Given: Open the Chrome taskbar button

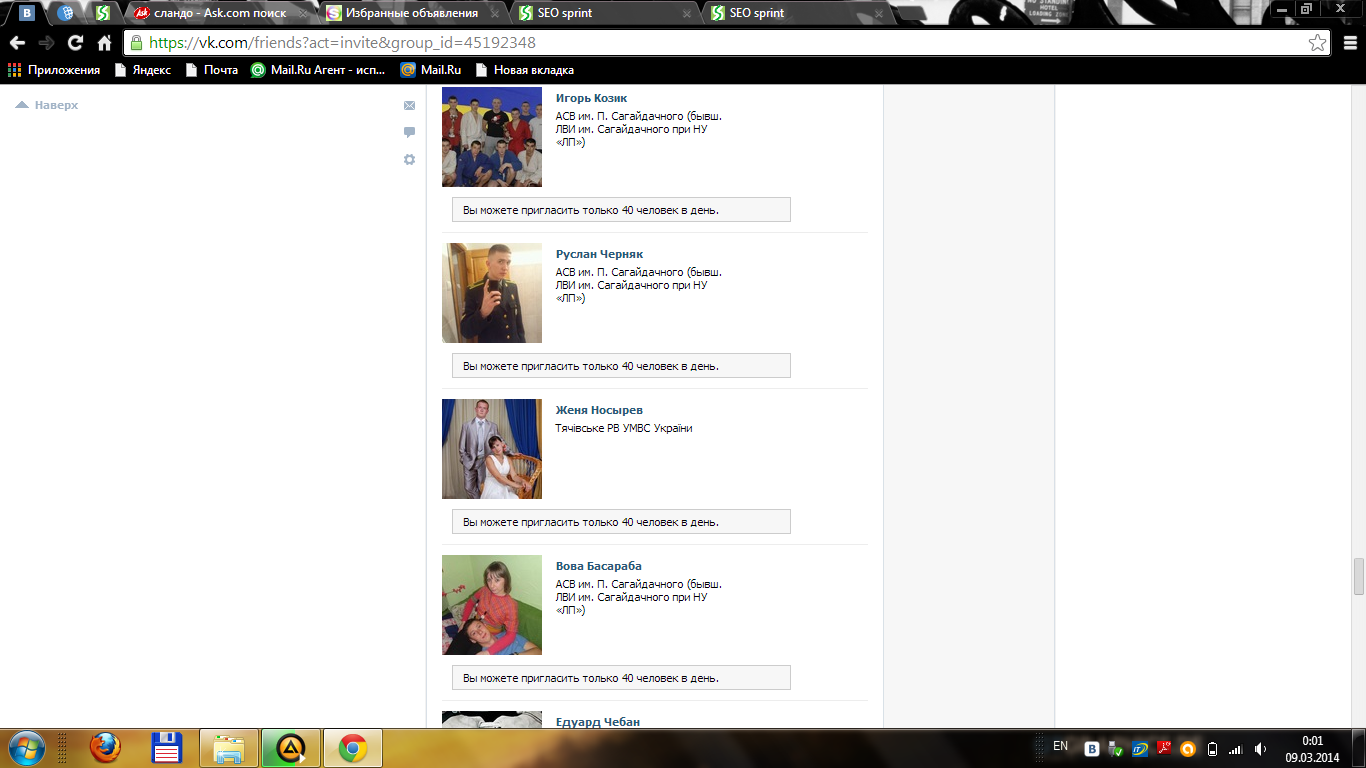Looking at the screenshot, I should [x=353, y=748].
